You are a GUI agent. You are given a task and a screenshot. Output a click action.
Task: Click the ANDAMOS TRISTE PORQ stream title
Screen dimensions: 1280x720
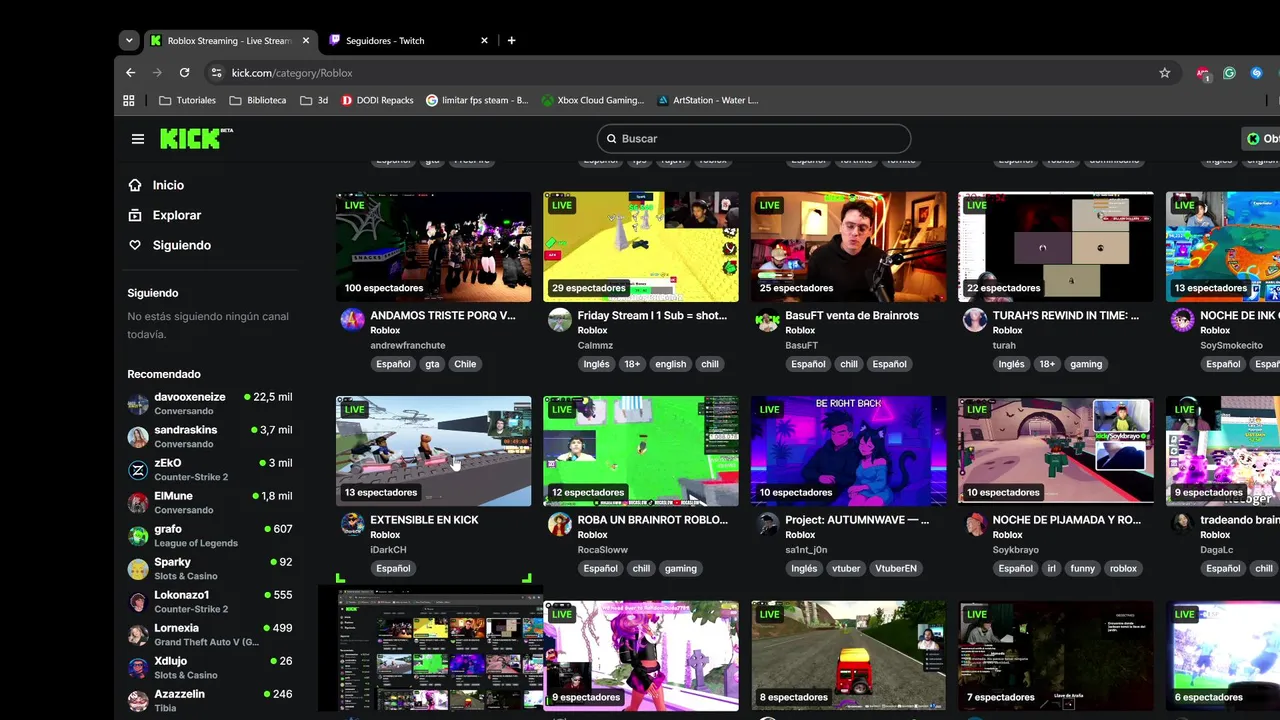click(x=443, y=315)
